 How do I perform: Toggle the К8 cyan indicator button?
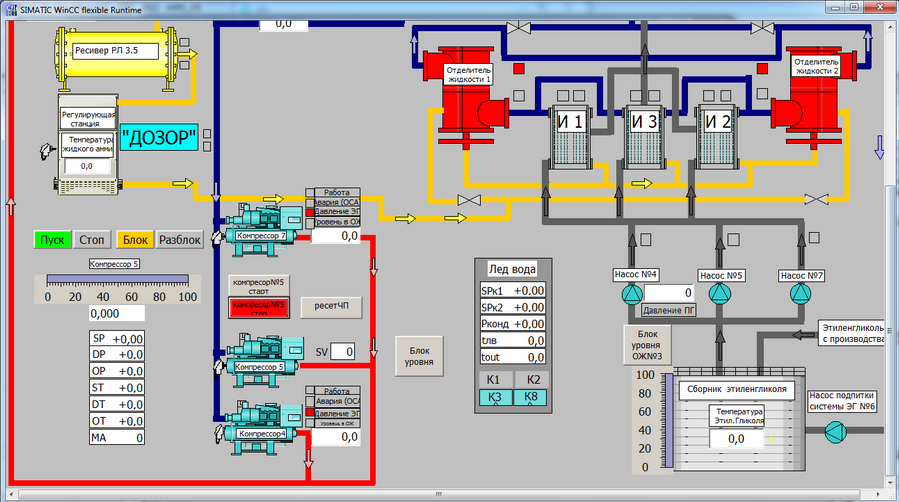(533, 398)
